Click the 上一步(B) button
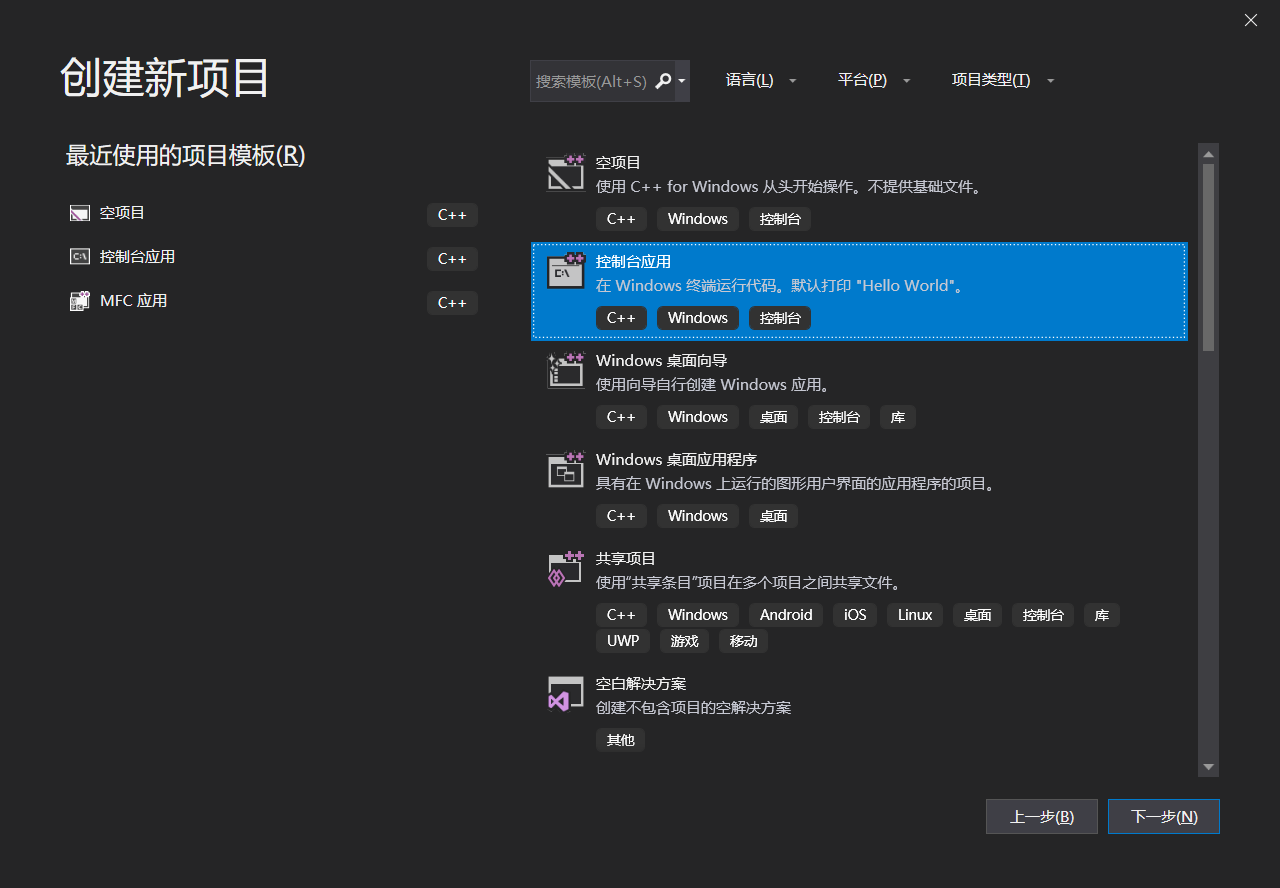1280x888 pixels. coord(1041,816)
